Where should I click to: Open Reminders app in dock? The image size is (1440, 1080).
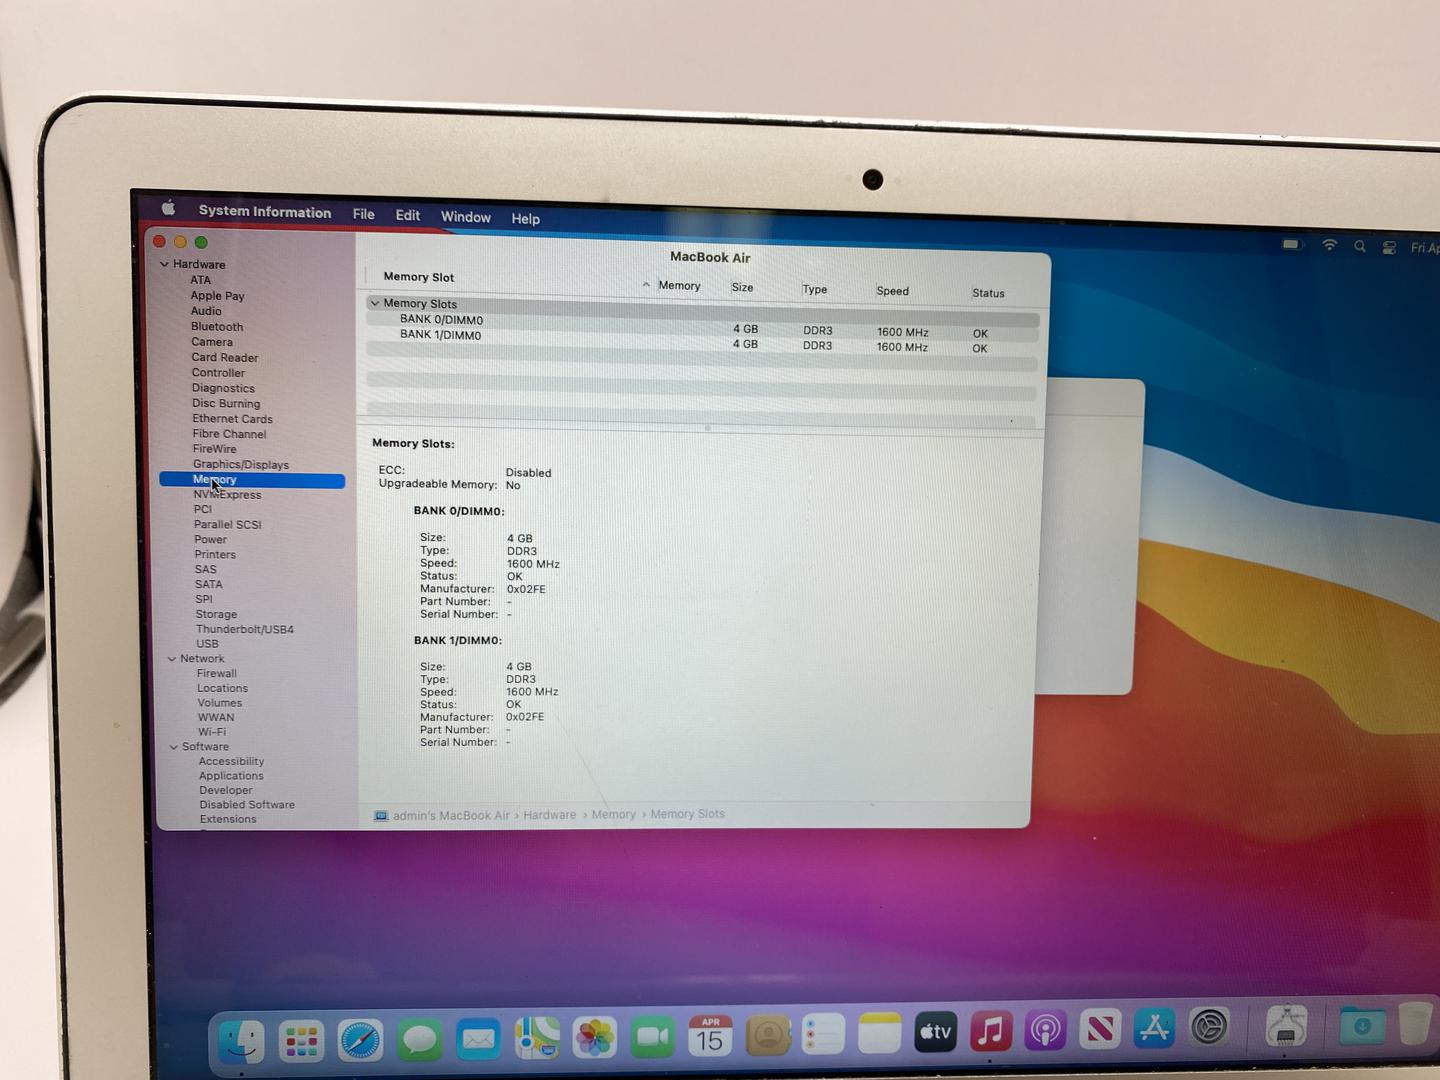click(x=824, y=1034)
